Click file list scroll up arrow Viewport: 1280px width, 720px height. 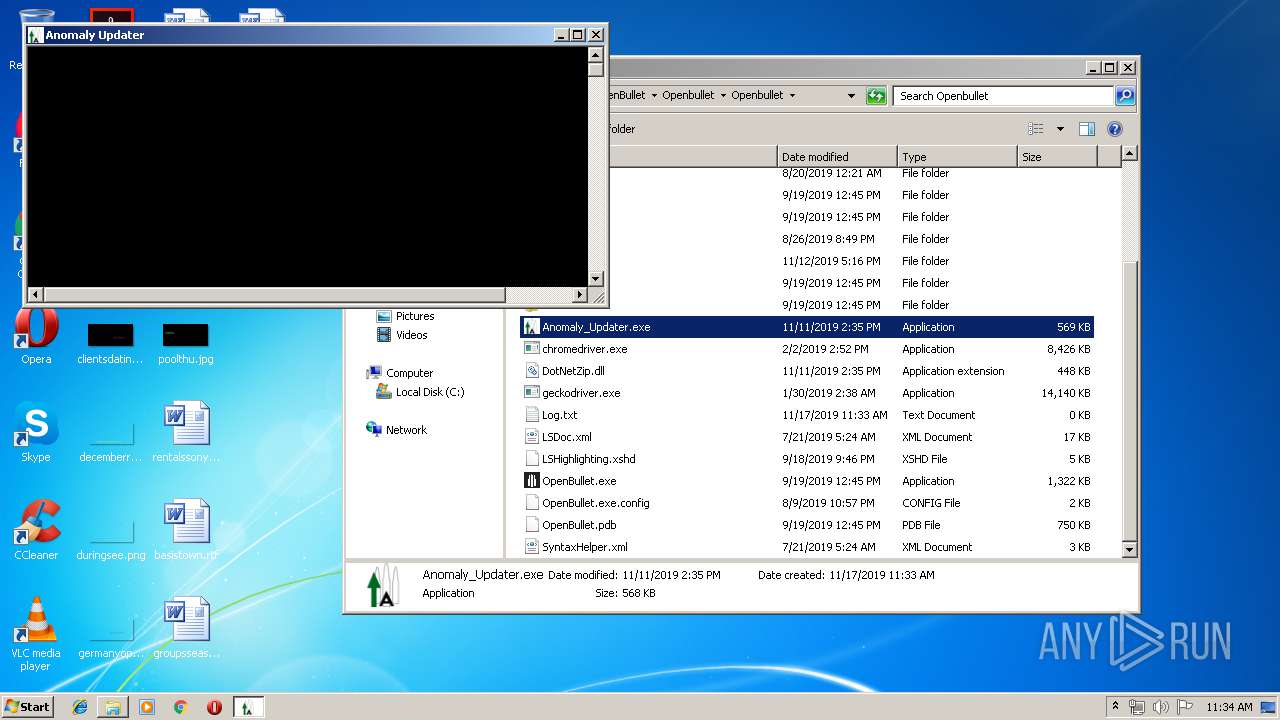pyautogui.click(x=1129, y=154)
